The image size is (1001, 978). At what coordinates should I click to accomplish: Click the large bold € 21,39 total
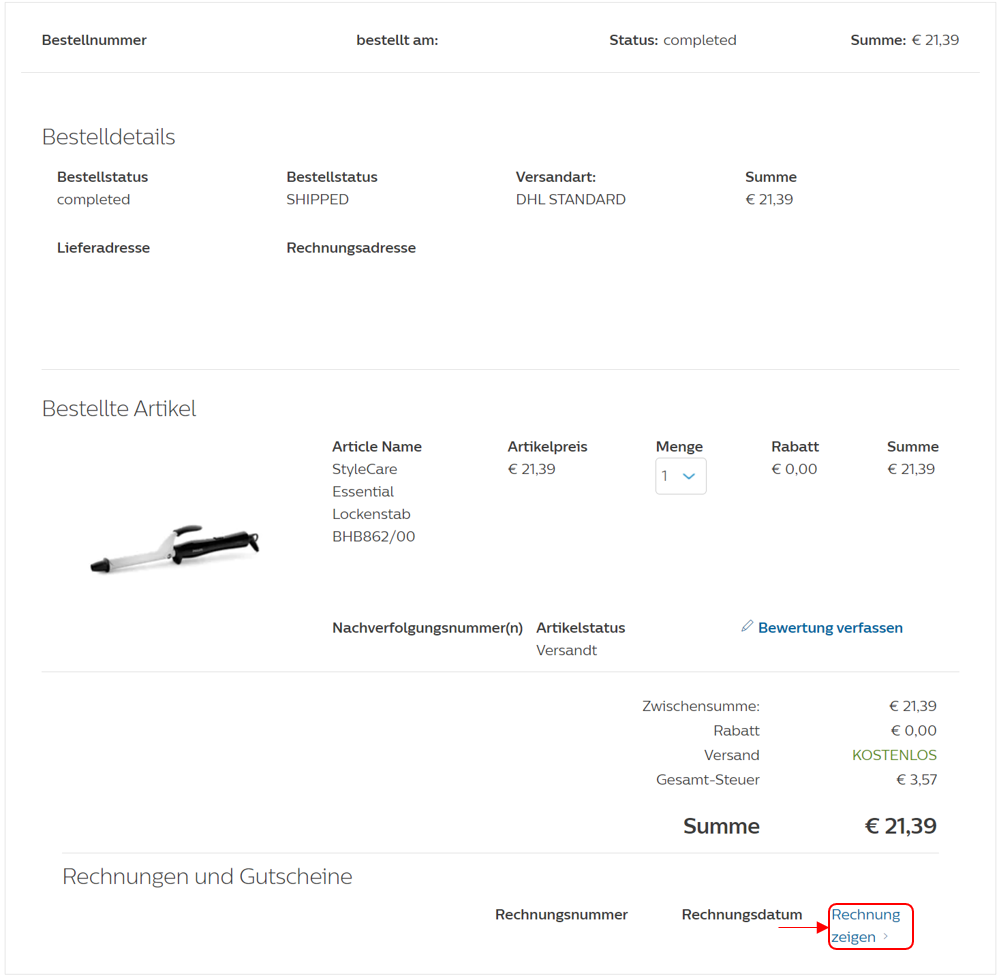[900, 826]
